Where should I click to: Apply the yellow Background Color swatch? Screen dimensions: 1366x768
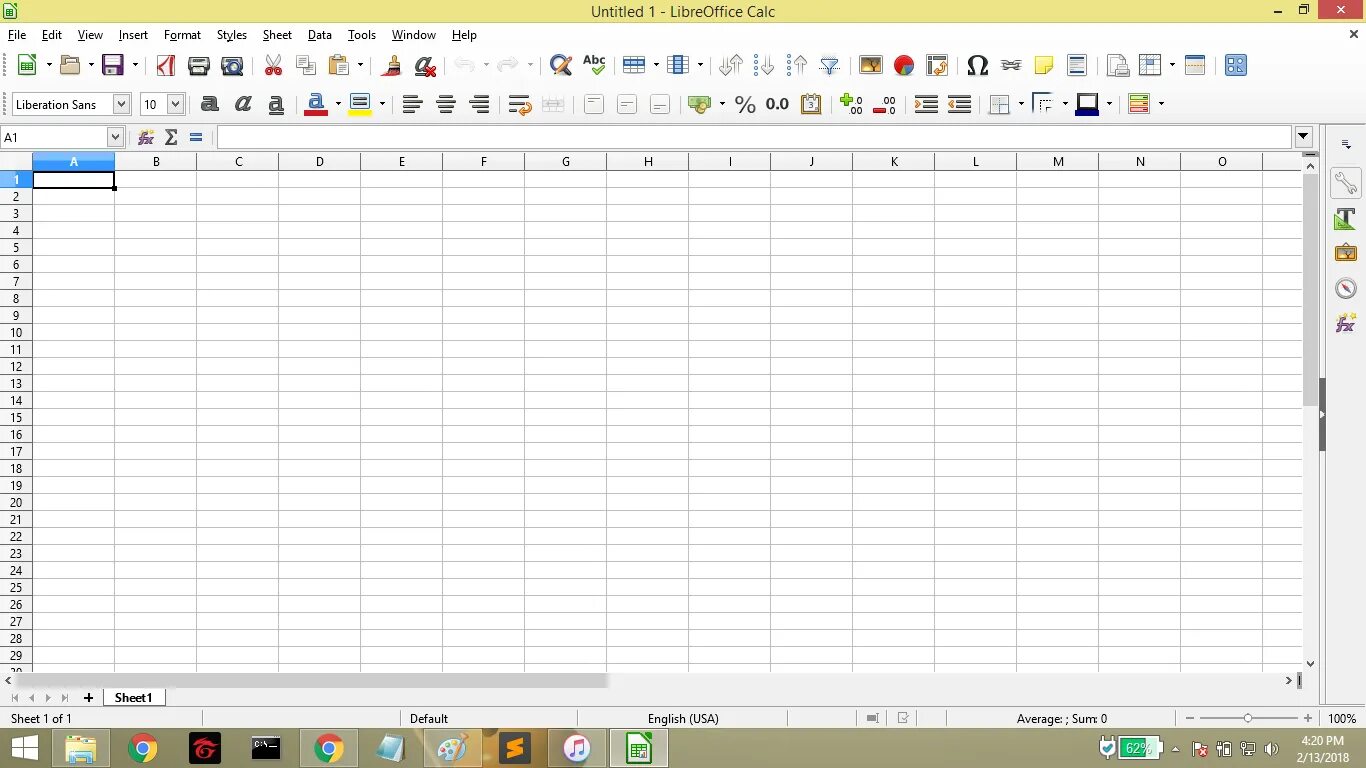[360, 104]
